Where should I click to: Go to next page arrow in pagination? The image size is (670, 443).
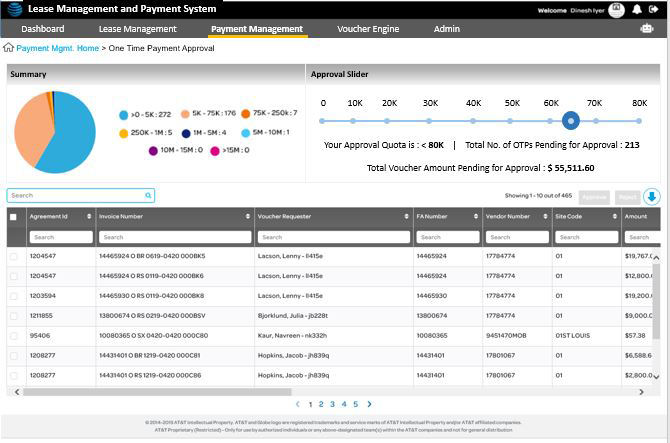(x=369, y=404)
